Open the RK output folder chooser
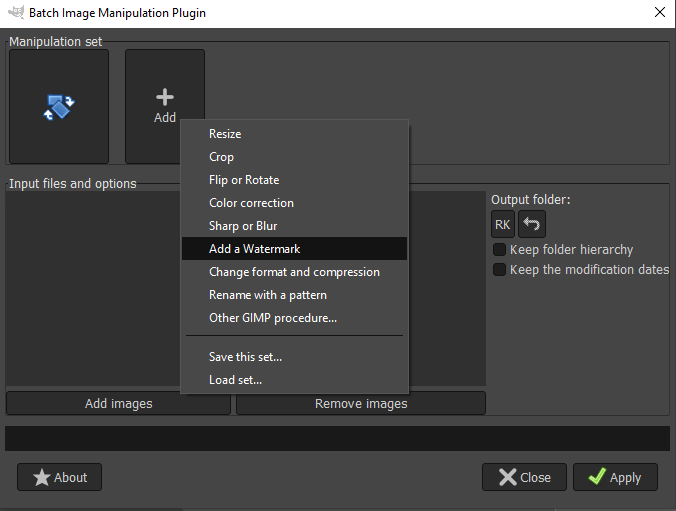 tap(502, 224)
